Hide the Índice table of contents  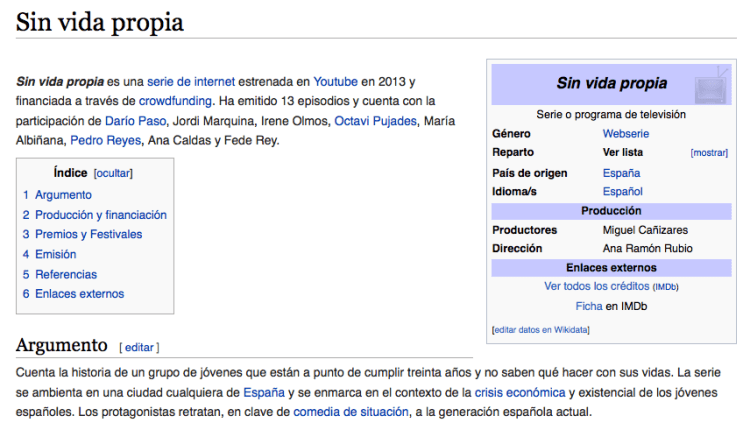(x=113, y=173)
